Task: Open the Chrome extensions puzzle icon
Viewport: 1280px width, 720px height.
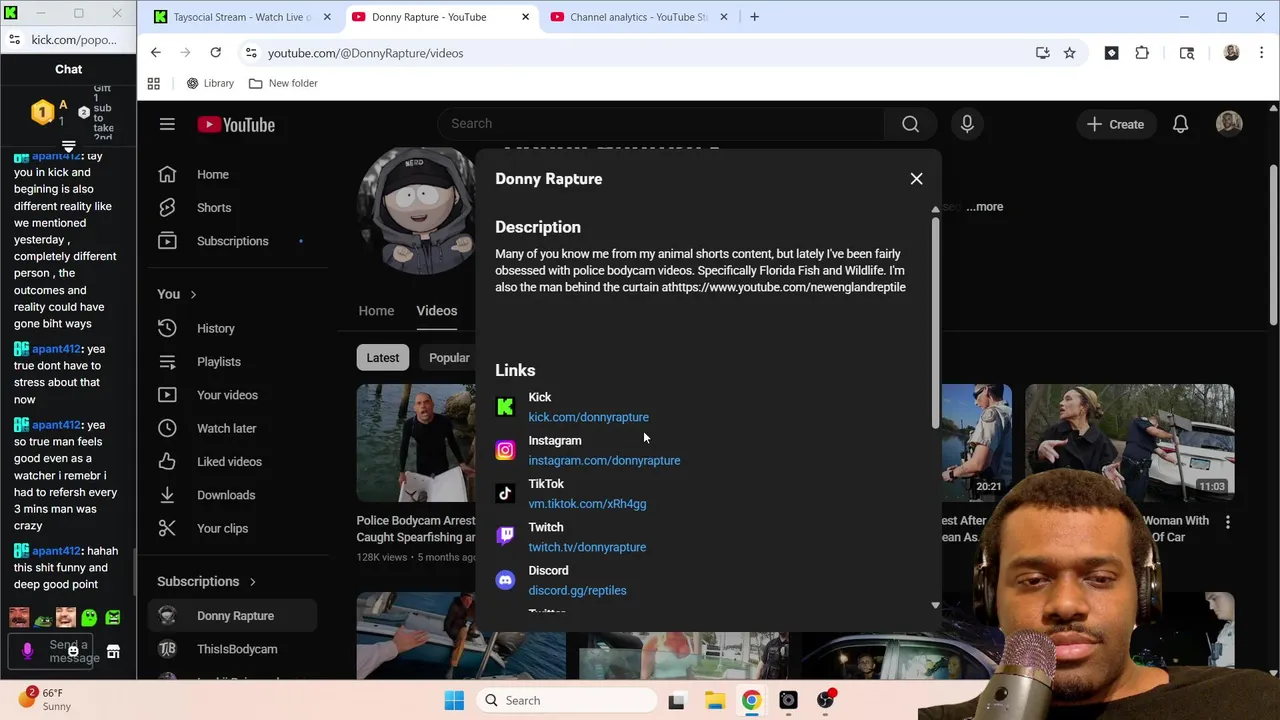Action: (1142, 53)
